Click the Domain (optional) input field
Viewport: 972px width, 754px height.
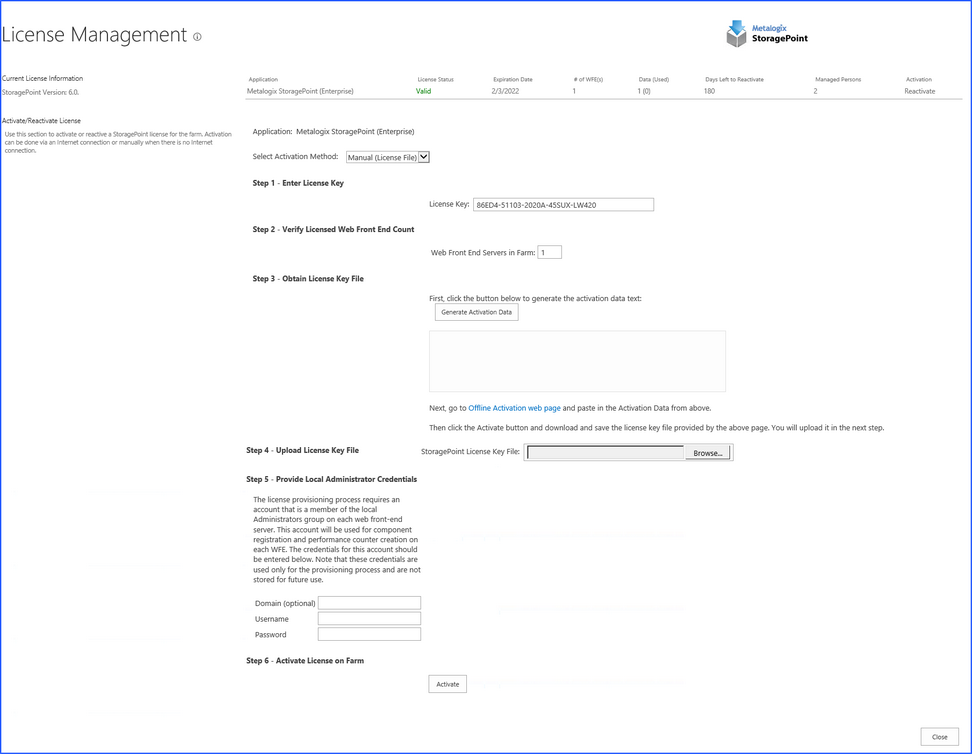369,603
